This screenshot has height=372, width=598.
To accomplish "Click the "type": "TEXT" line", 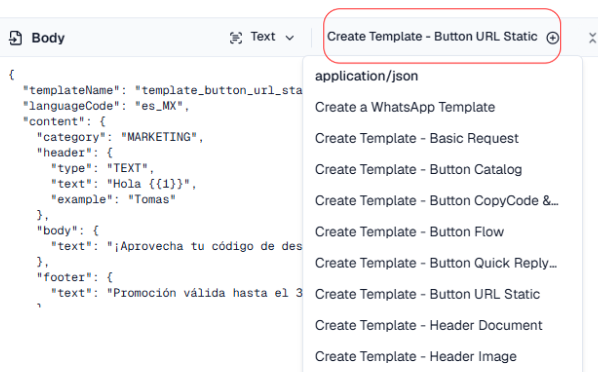I will (102, 168).
